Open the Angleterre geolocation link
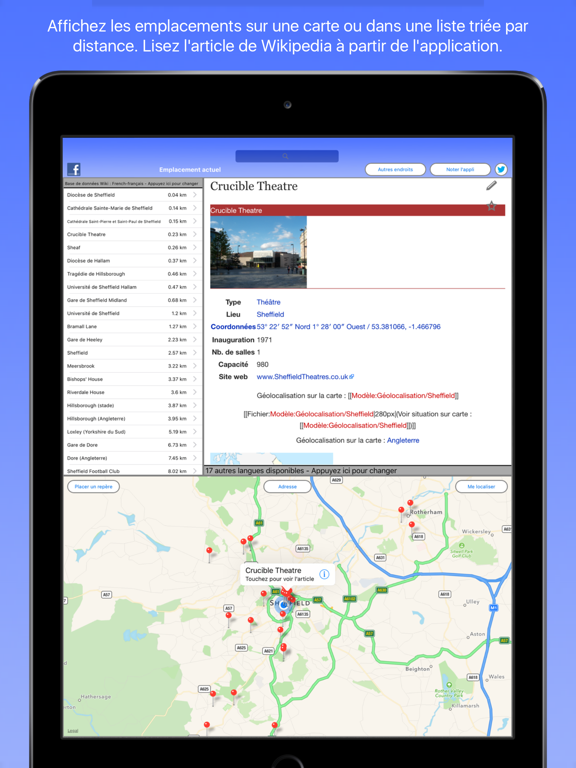The width and height of the screenshot is (576, 768). (x=403, y=440)
